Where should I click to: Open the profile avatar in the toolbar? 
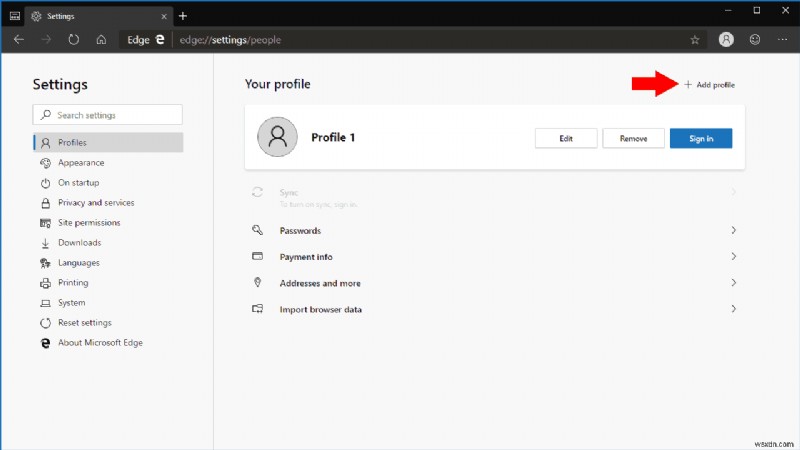click(x=726, y=39)
